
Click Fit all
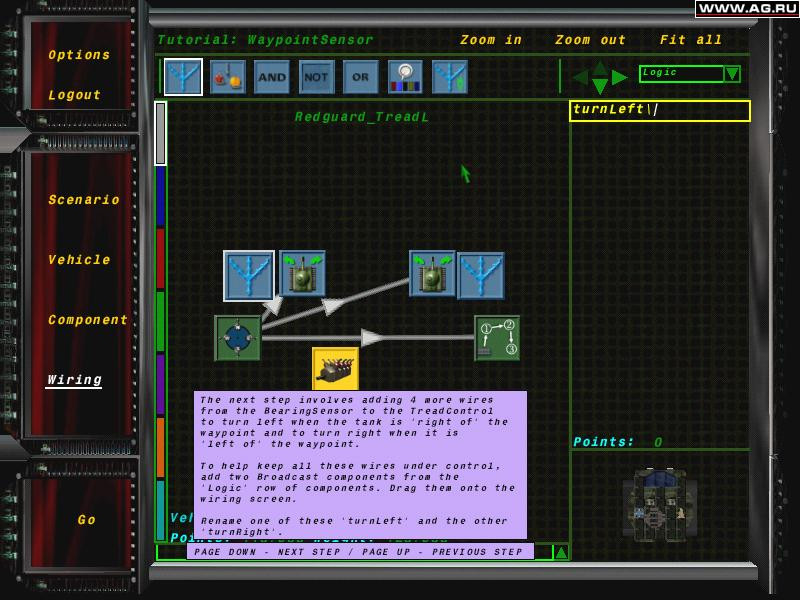point(691,40)
